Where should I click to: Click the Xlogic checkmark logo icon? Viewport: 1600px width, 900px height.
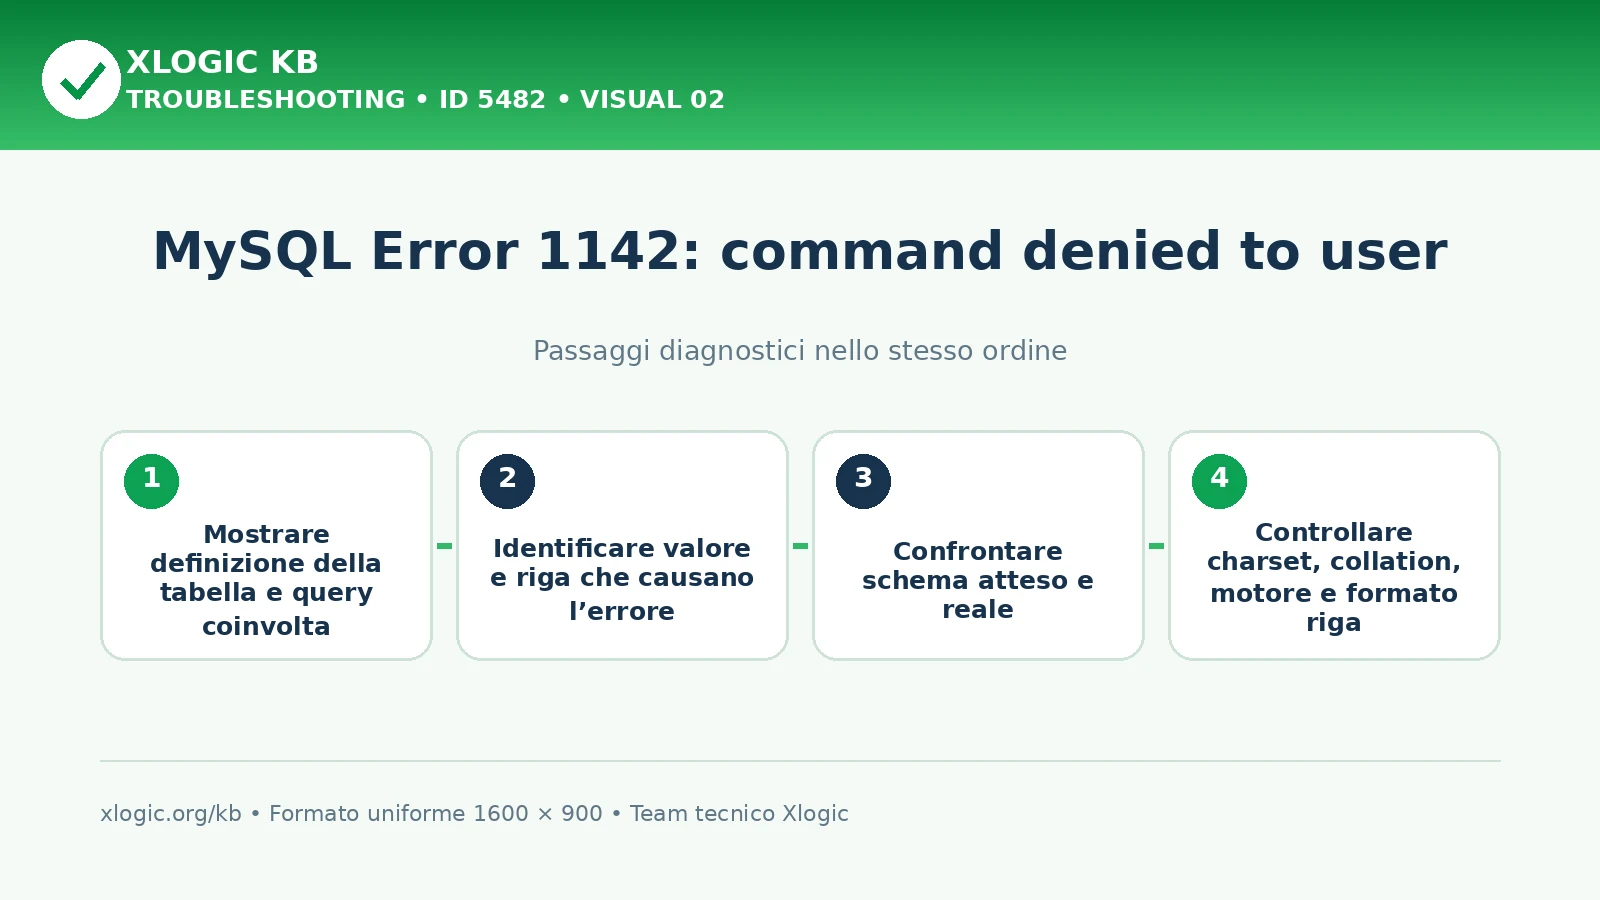point(81,79)
